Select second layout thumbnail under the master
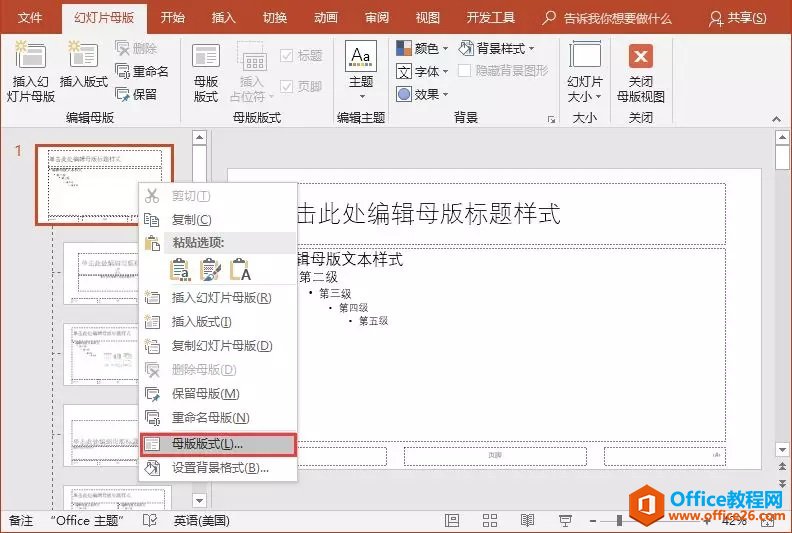The height and width of the screenshot is (533, 792). point(101,354)
